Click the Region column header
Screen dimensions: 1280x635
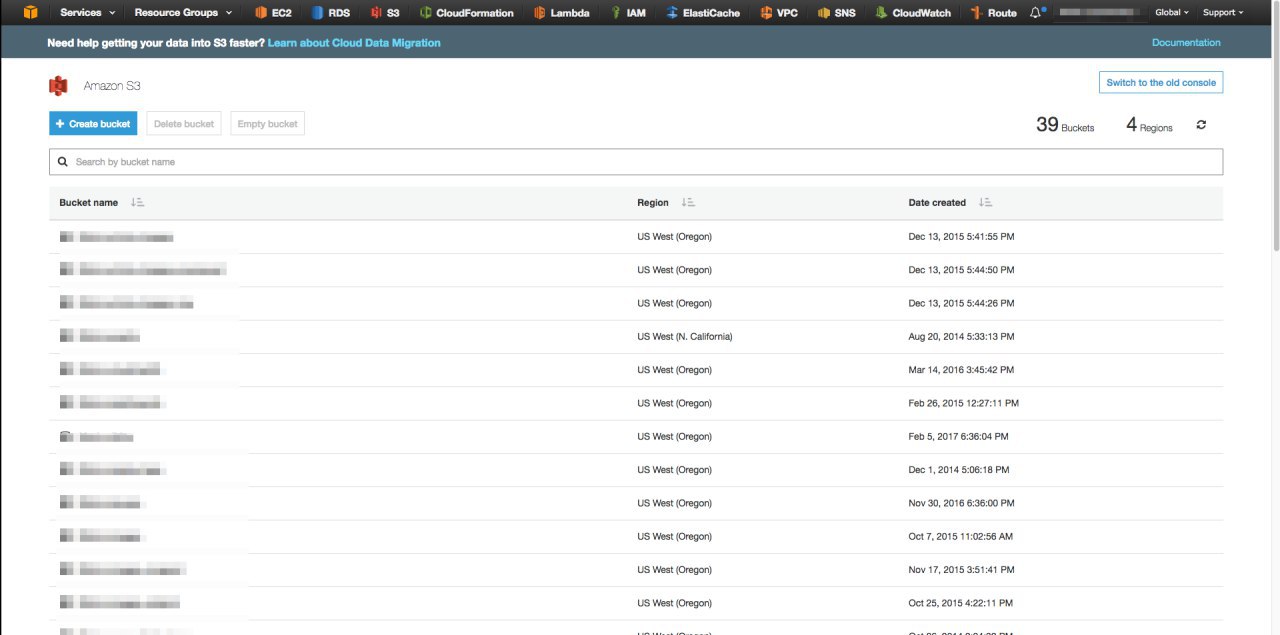click(x=653, y=202)
